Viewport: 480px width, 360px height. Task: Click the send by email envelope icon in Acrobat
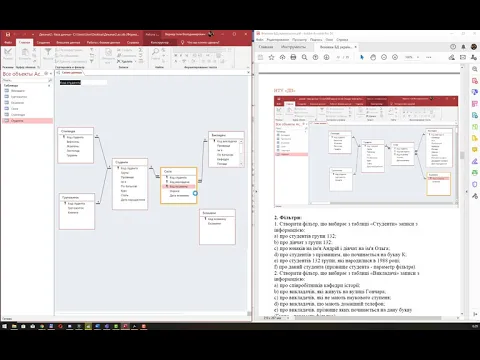(463, 57)
